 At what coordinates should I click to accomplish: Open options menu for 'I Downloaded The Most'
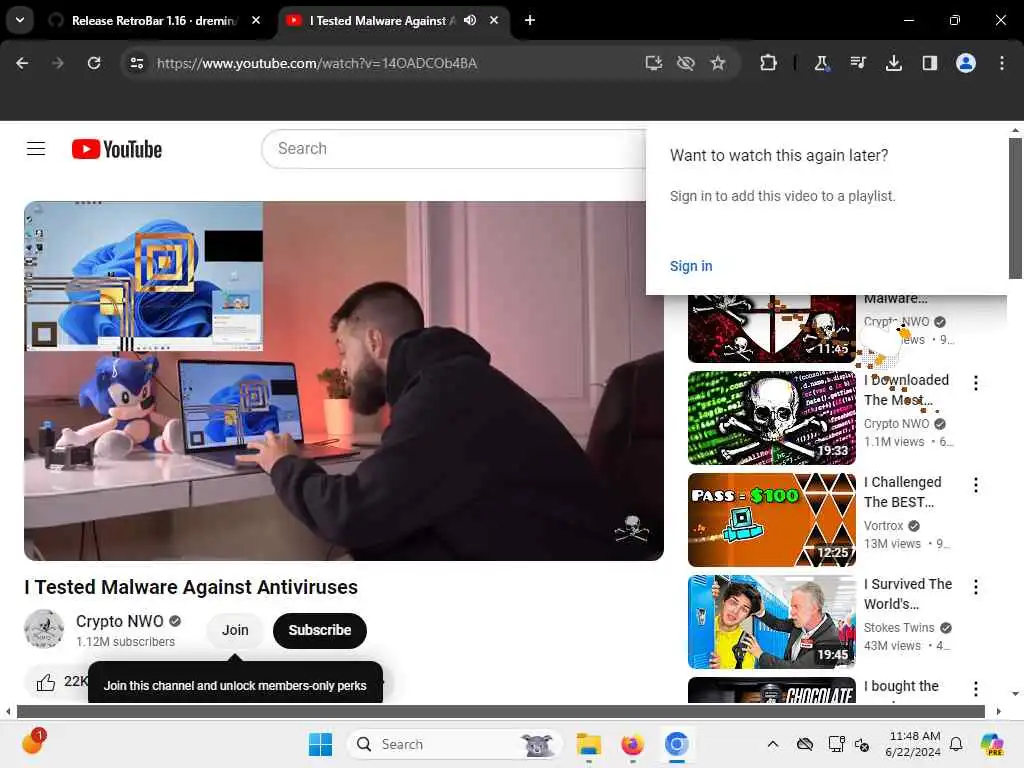976,383
